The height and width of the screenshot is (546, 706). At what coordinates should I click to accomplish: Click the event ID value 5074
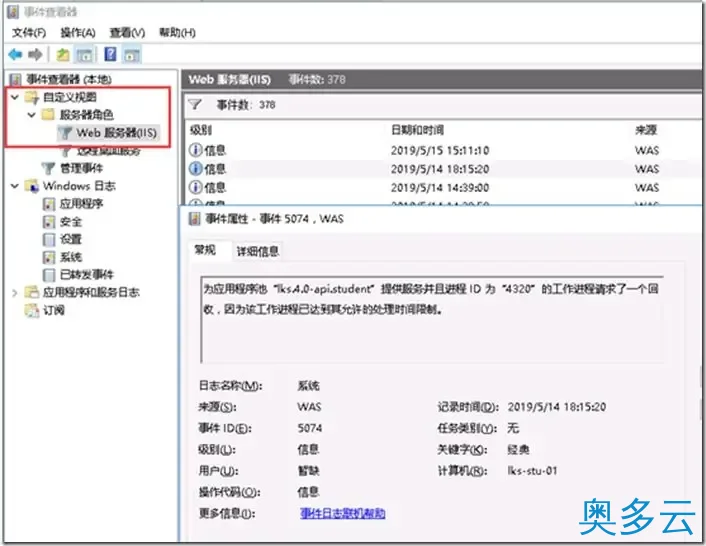tap(310, 428)
